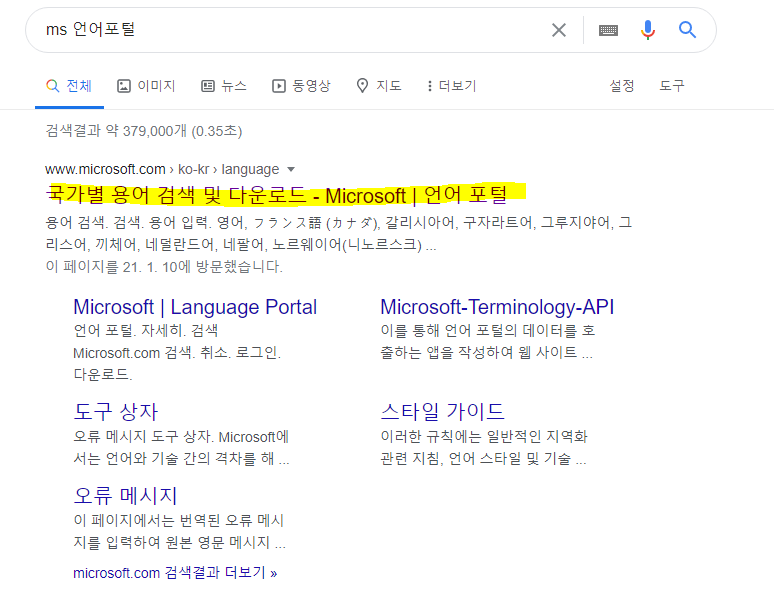Switch to the 동영상 (Videos) tab

point(301,86)
